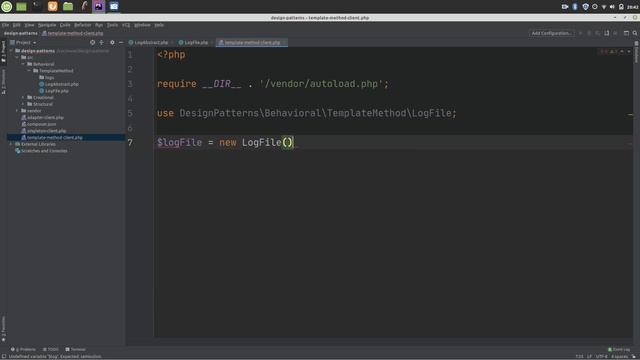The width and height of the screenshot is (640, 360).
Task: Open the TODO tool window button
Action: click(51, 349)
